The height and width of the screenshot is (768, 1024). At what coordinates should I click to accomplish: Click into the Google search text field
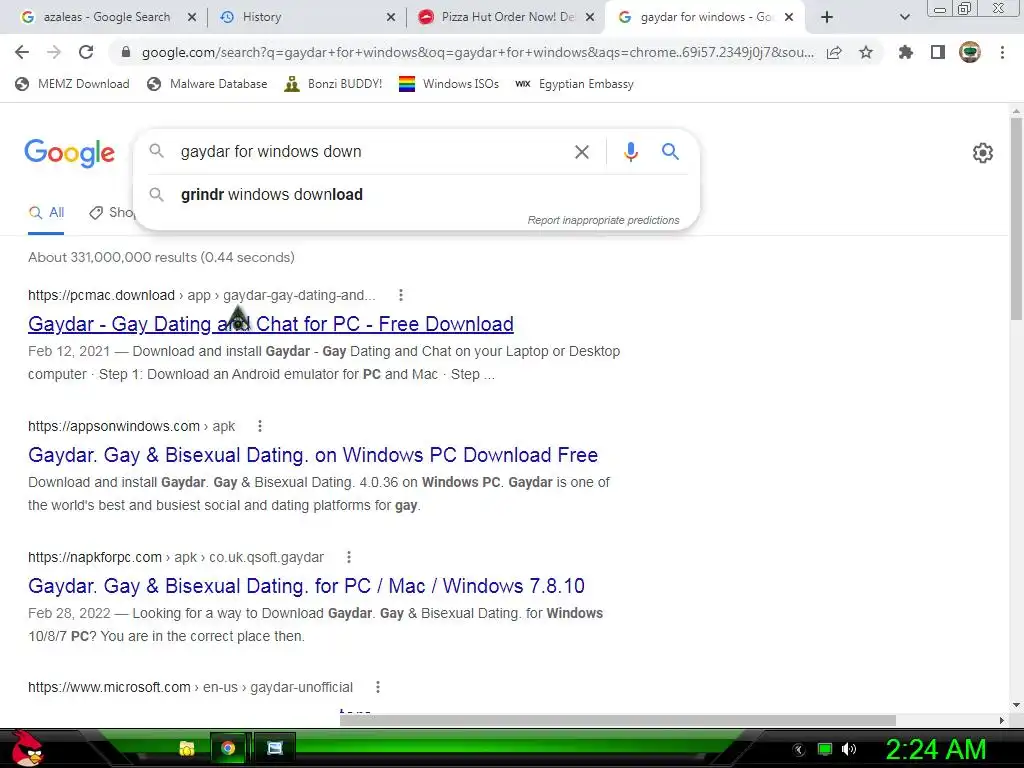pos(369,152)
